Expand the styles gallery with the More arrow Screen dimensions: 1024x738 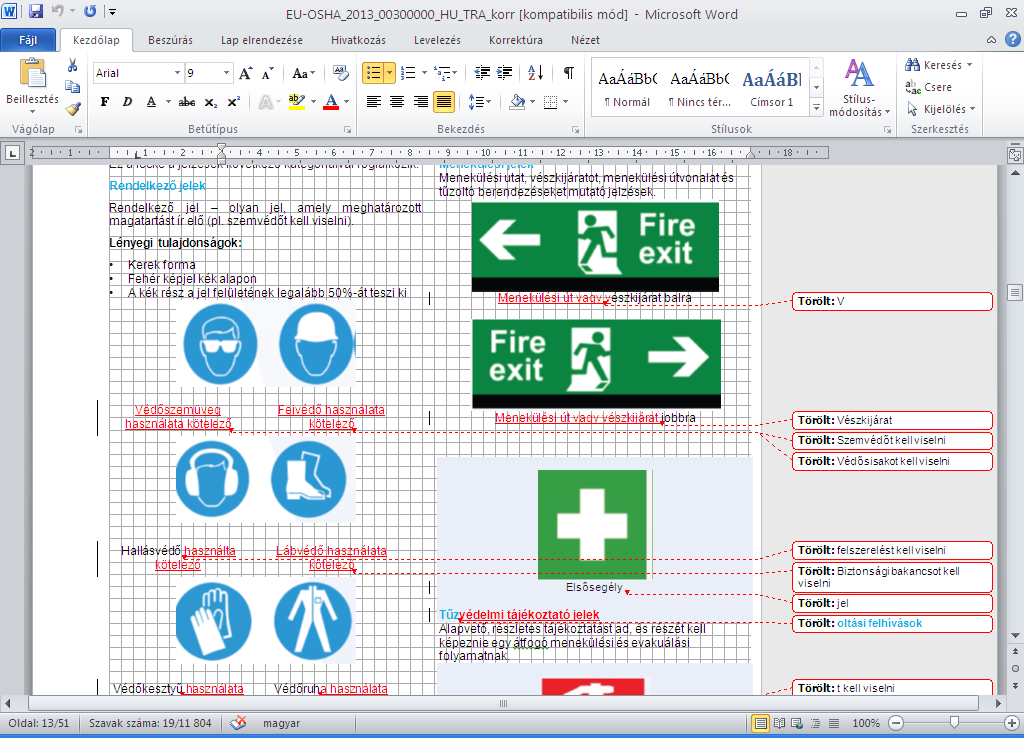click(x=816, y=108)
